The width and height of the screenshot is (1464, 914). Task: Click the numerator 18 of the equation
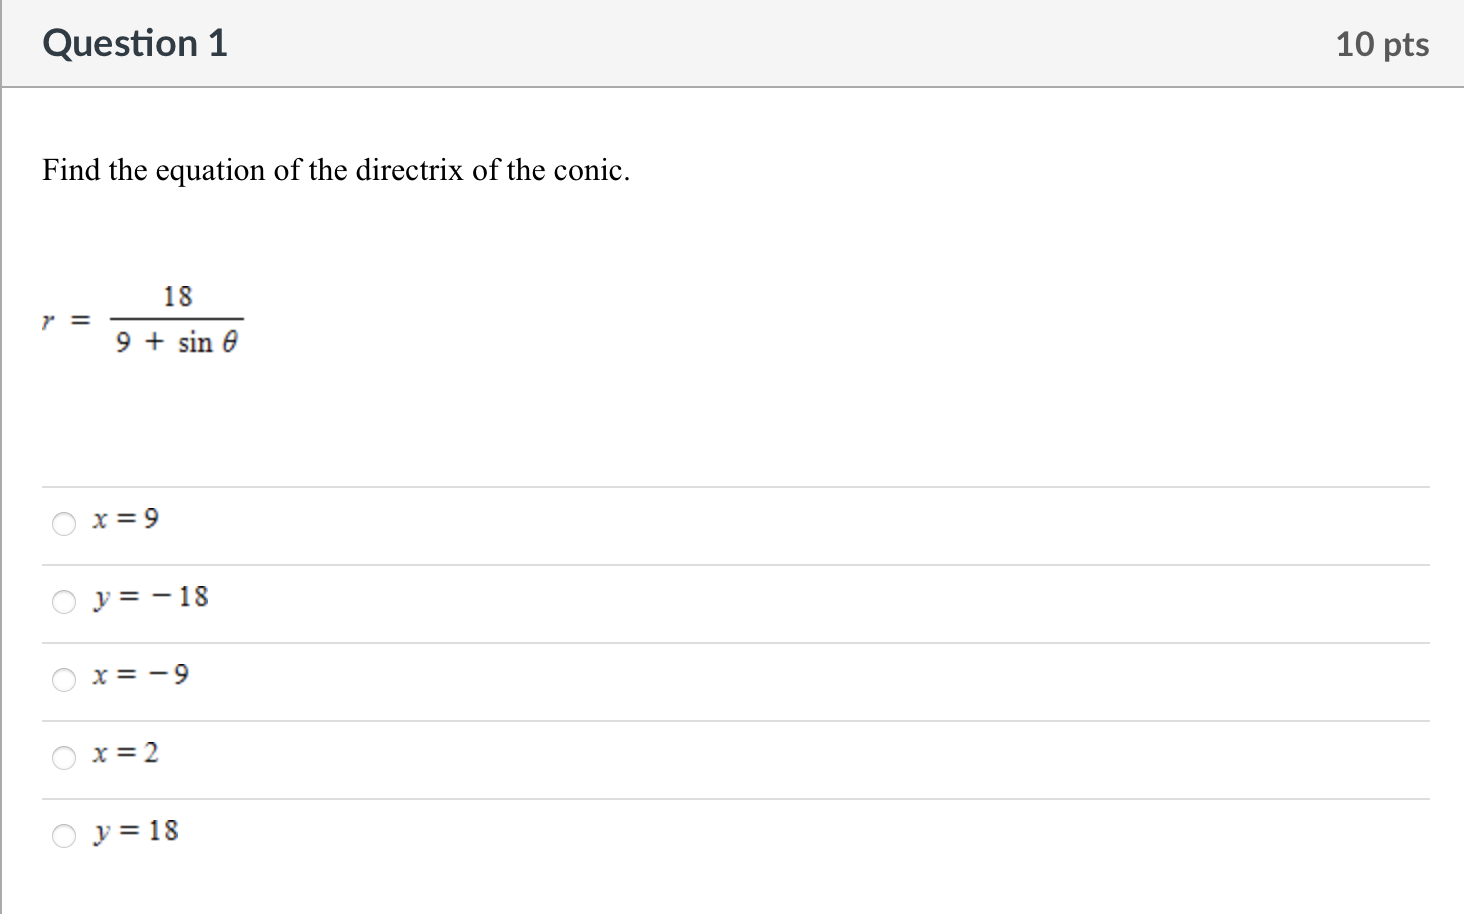tap(177, 297)
